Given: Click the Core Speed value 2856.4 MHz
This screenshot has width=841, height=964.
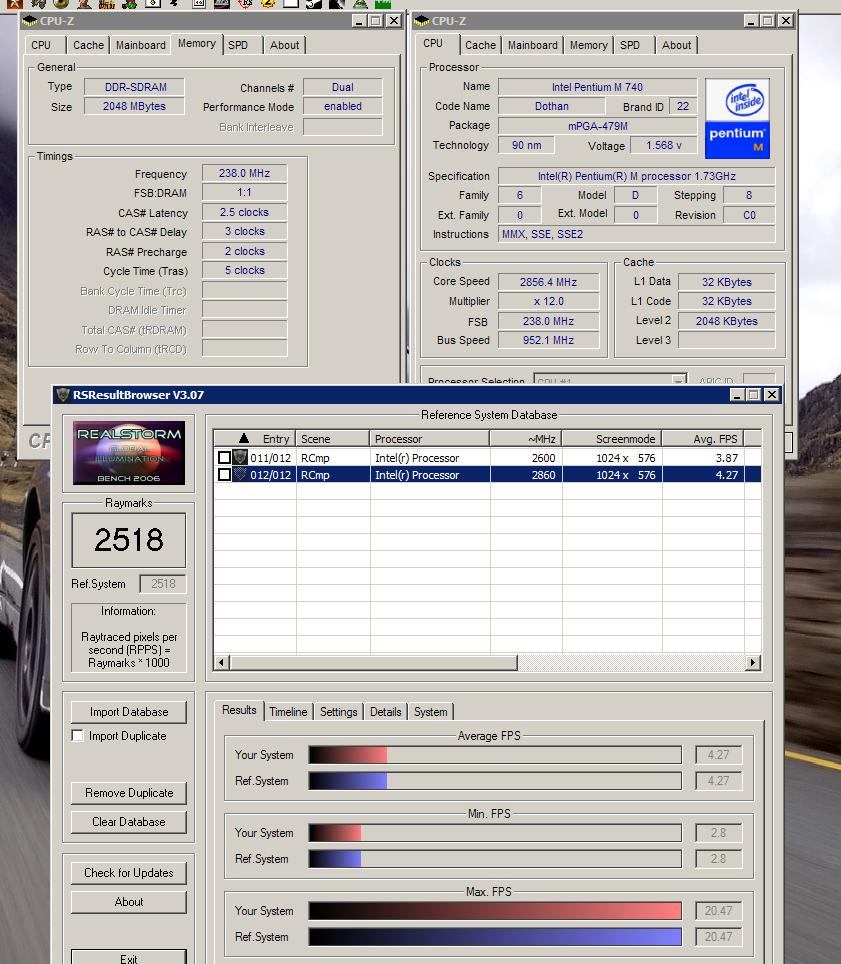Looking at the screenshot, I should (548, 282).
